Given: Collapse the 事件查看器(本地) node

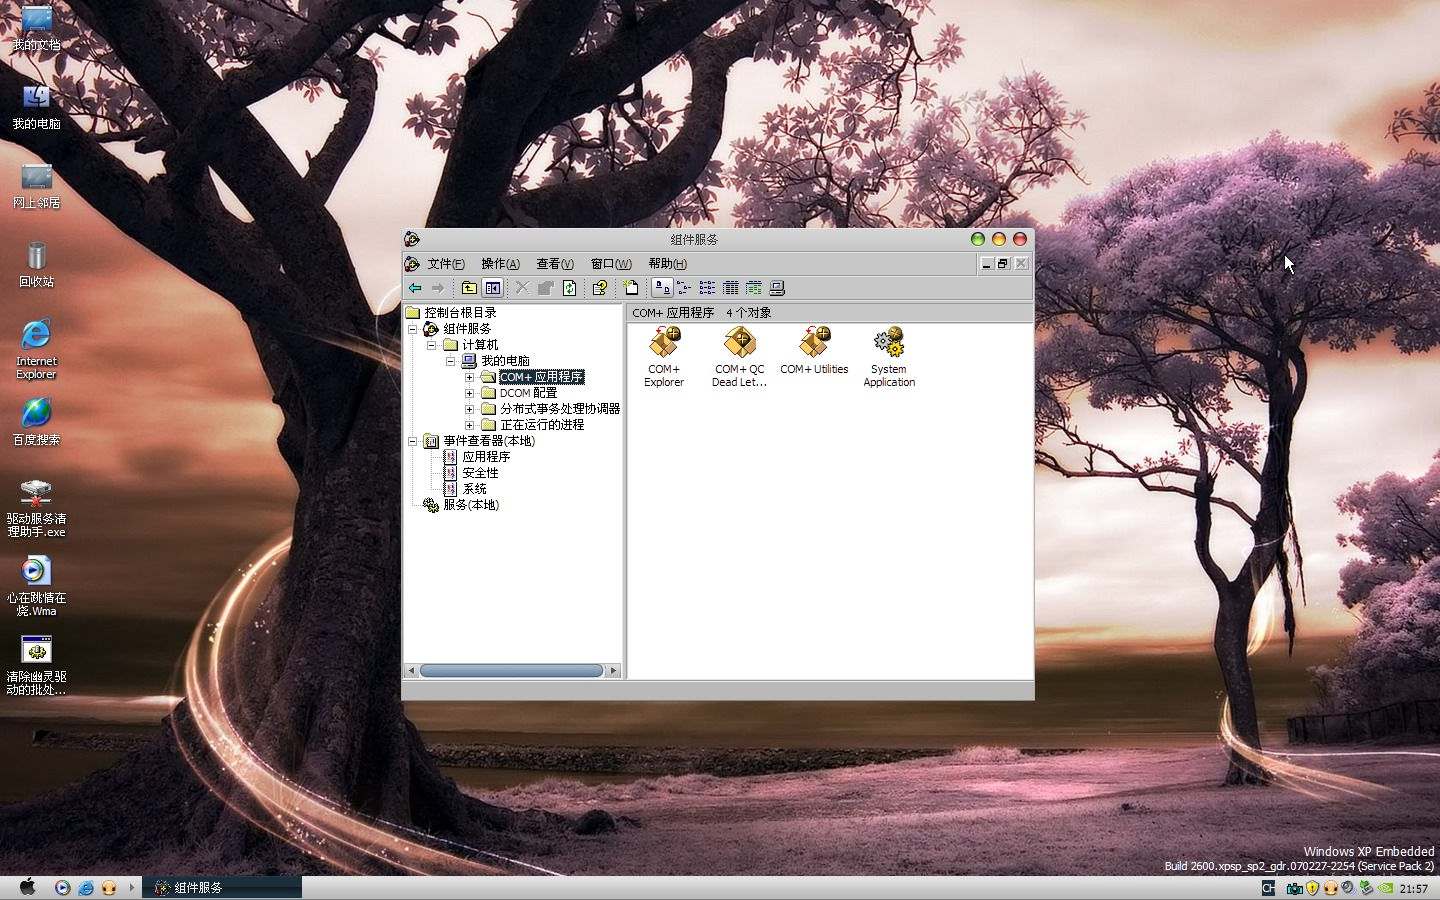Looking at the screenshot, I should 413,441.
